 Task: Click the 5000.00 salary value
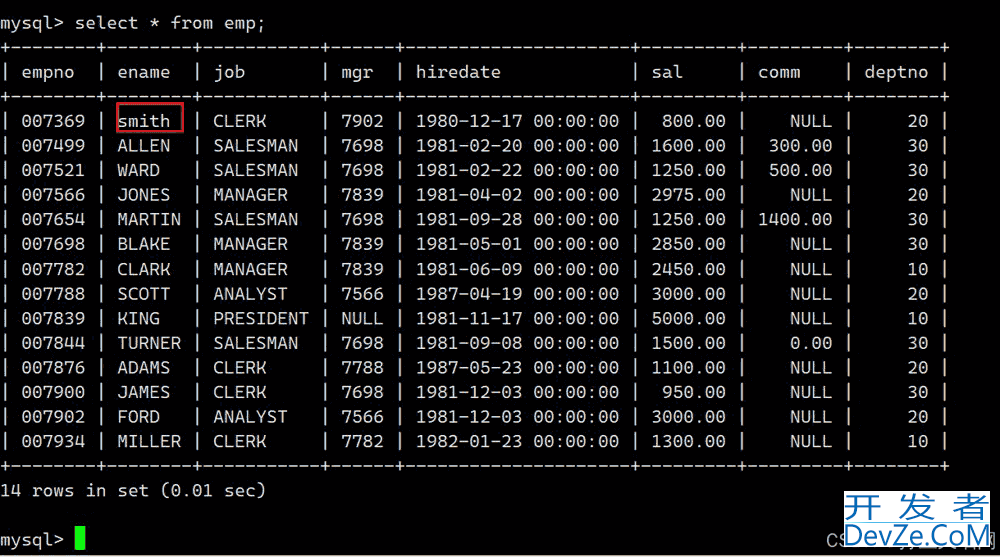pyautogui.click(x=688, y=318)
